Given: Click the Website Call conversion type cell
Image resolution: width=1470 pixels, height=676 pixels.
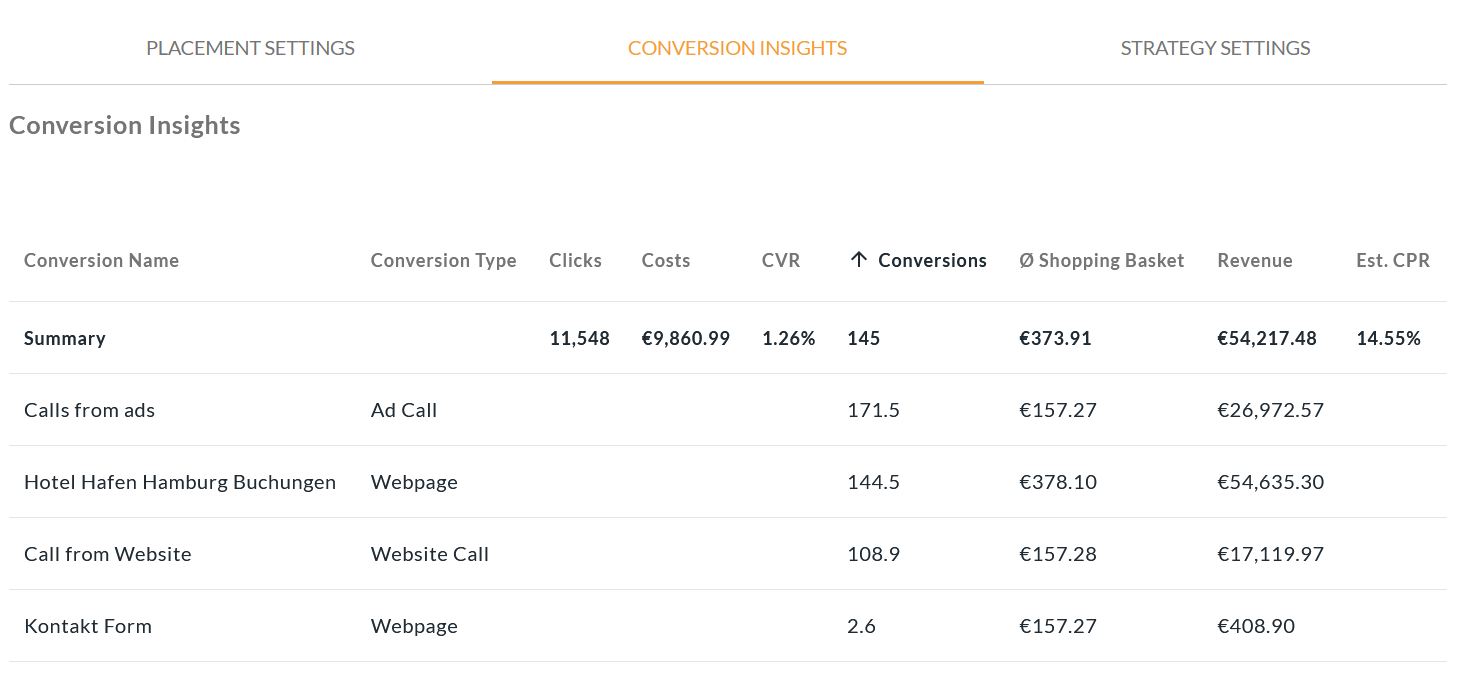Looking at the screenshot, I should coord(430,554).
